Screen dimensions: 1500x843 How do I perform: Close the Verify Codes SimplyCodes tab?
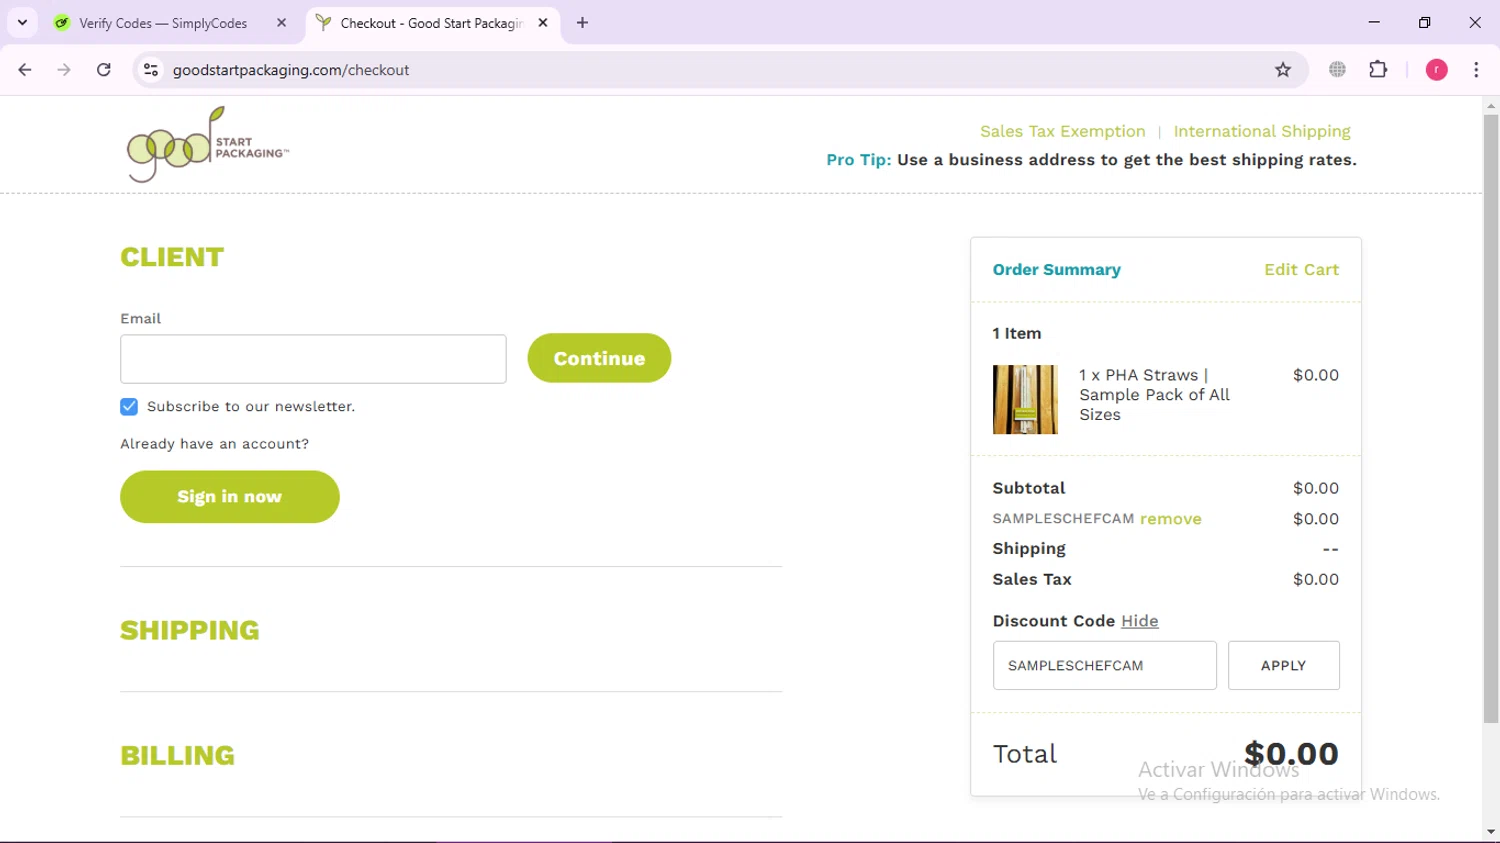(x=281, y=23)
